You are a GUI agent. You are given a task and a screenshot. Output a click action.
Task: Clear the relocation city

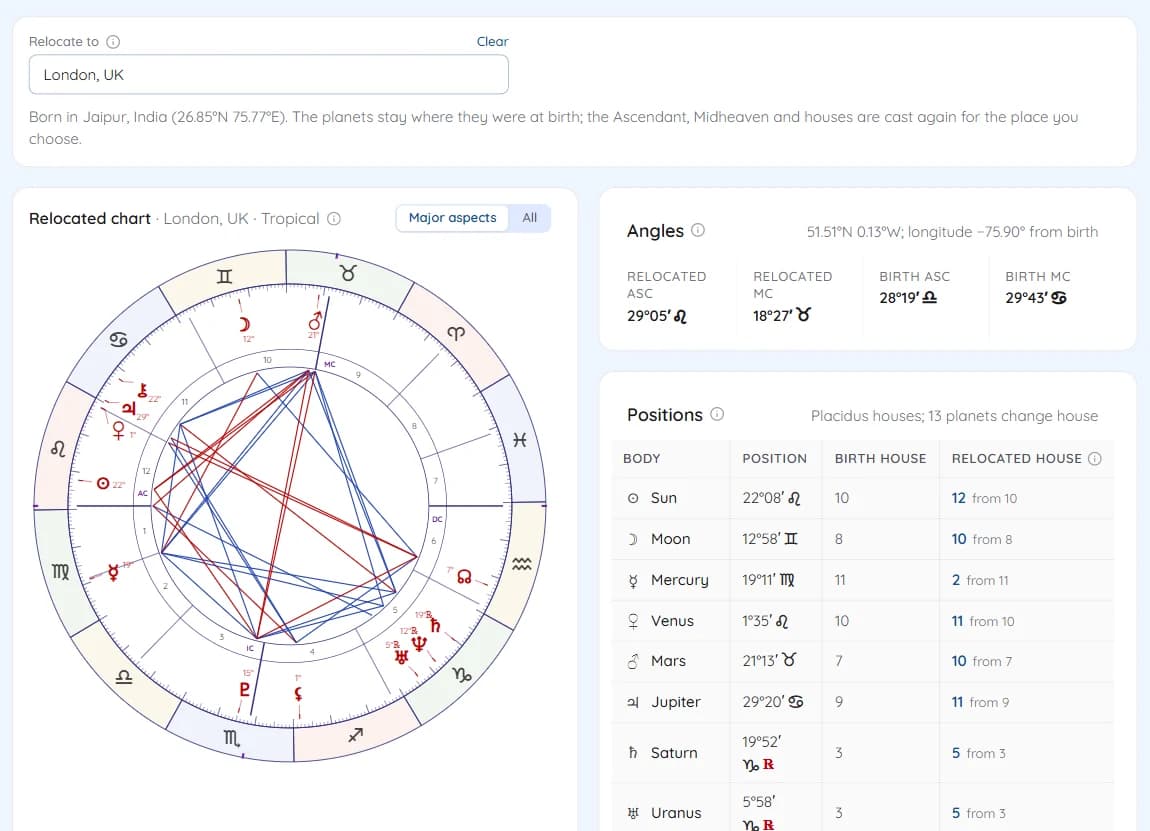pos(492,42)
